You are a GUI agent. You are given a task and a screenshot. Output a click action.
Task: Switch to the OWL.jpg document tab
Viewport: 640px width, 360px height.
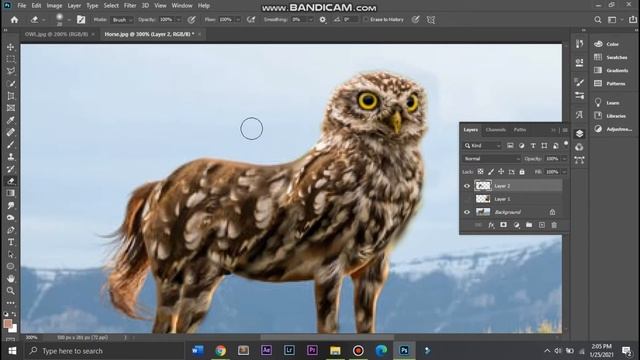[56, 34]
